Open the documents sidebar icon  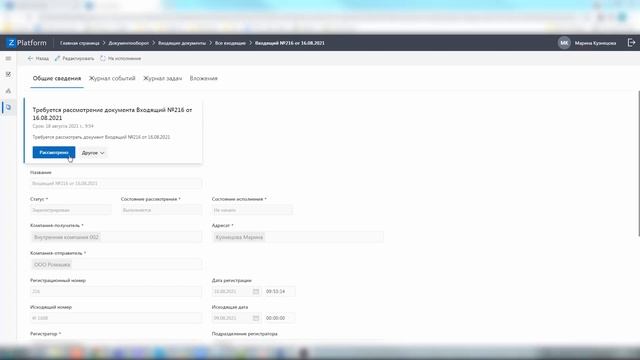8,107
